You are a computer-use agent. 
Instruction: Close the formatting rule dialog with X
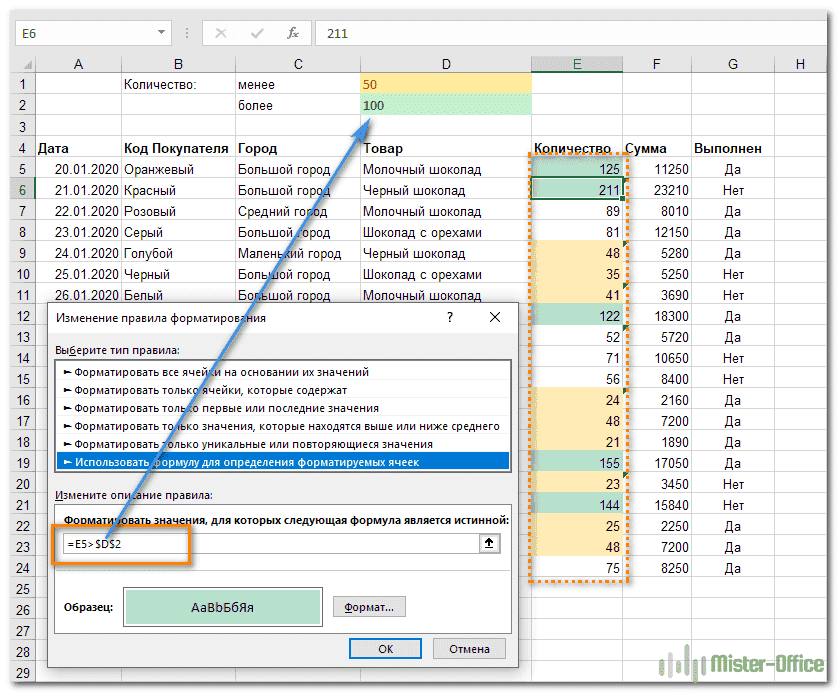pyautogui.click(x=494, y=317)
